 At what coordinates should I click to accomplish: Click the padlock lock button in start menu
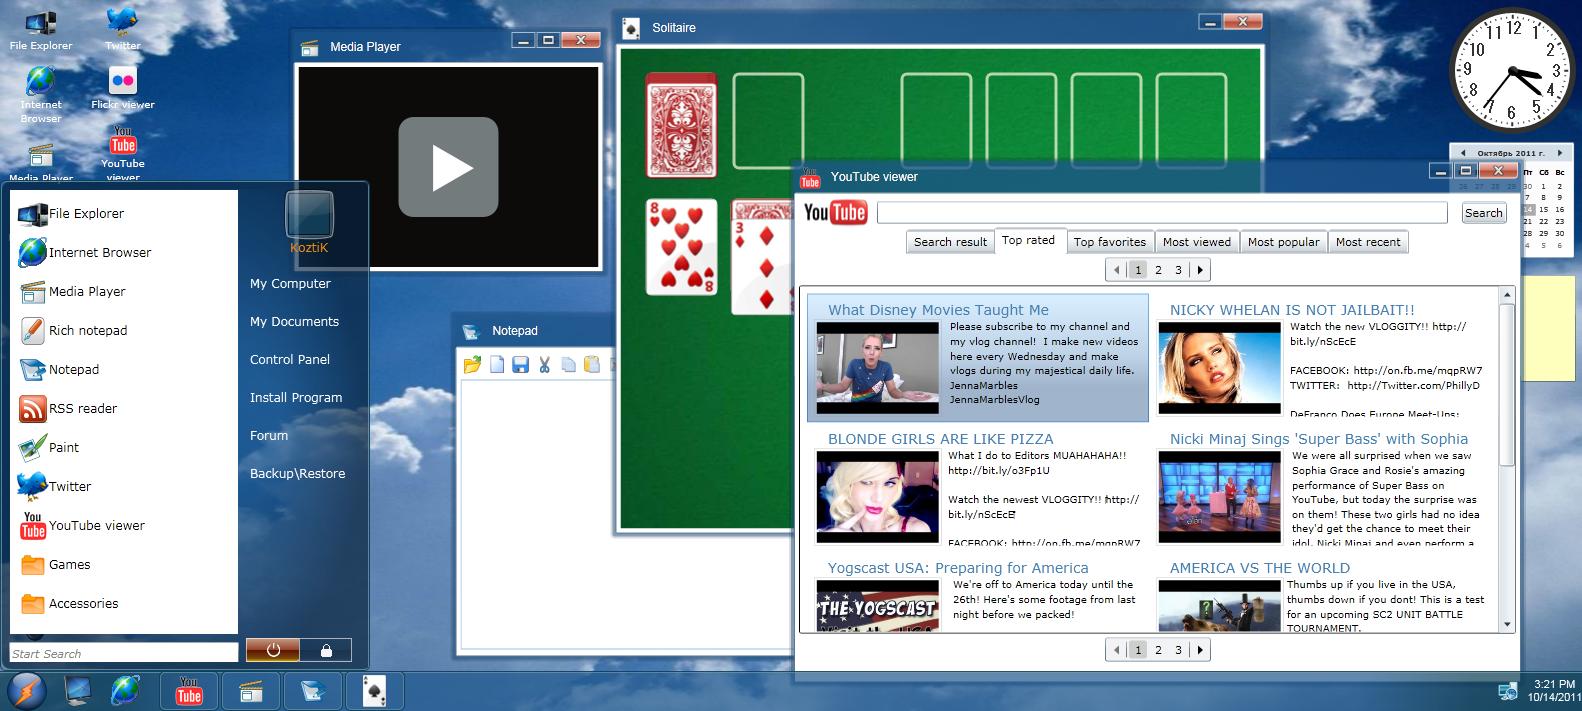(x=326, y=650)
